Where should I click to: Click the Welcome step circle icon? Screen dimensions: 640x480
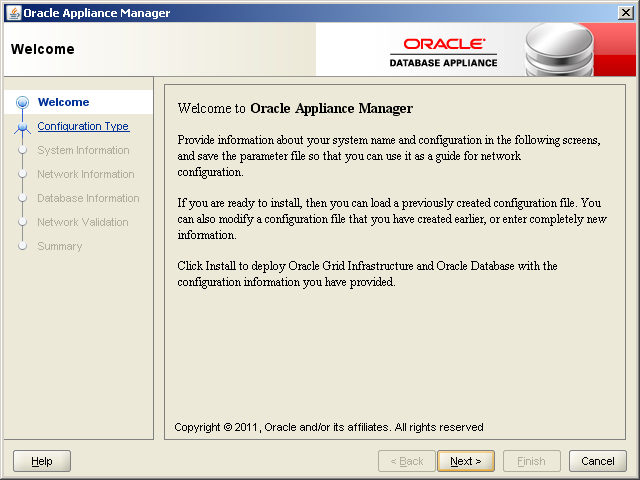[x=22, y=102]
